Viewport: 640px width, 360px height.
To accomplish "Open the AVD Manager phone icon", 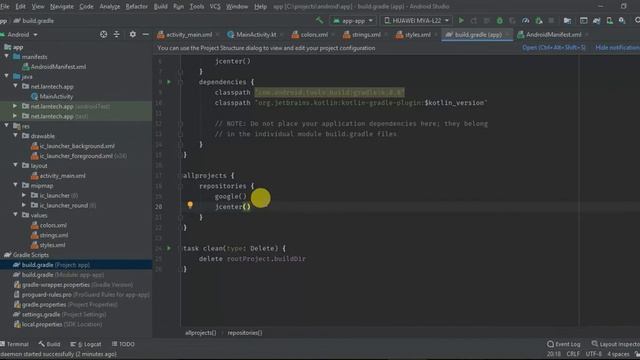I will (x=609, y=20).
